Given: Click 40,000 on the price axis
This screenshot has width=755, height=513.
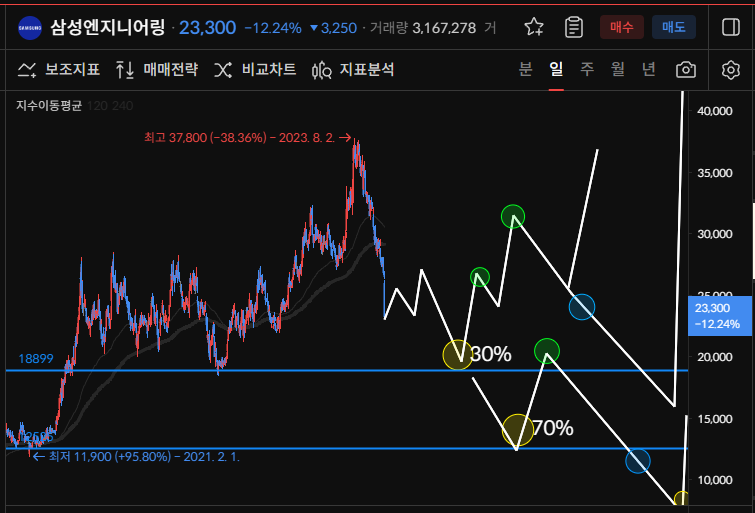Looking at the screenshot, I should pos(715,111).
